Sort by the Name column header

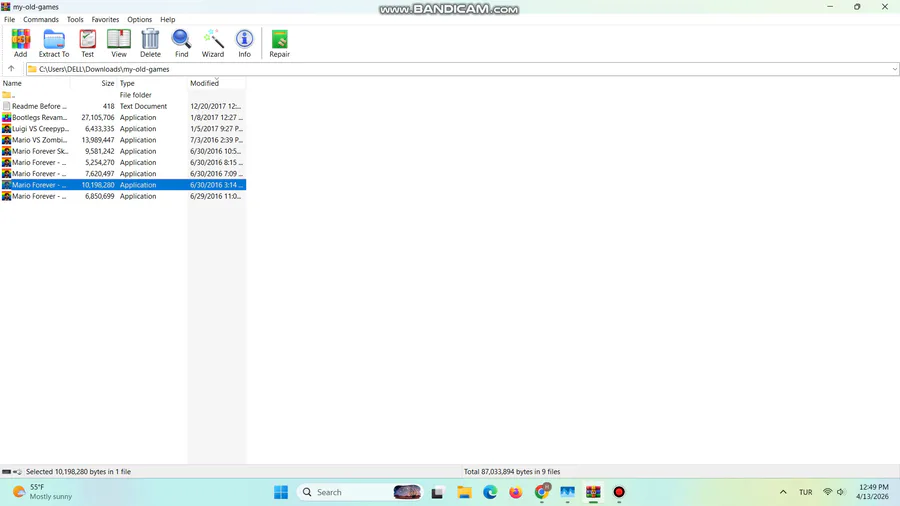35,83
